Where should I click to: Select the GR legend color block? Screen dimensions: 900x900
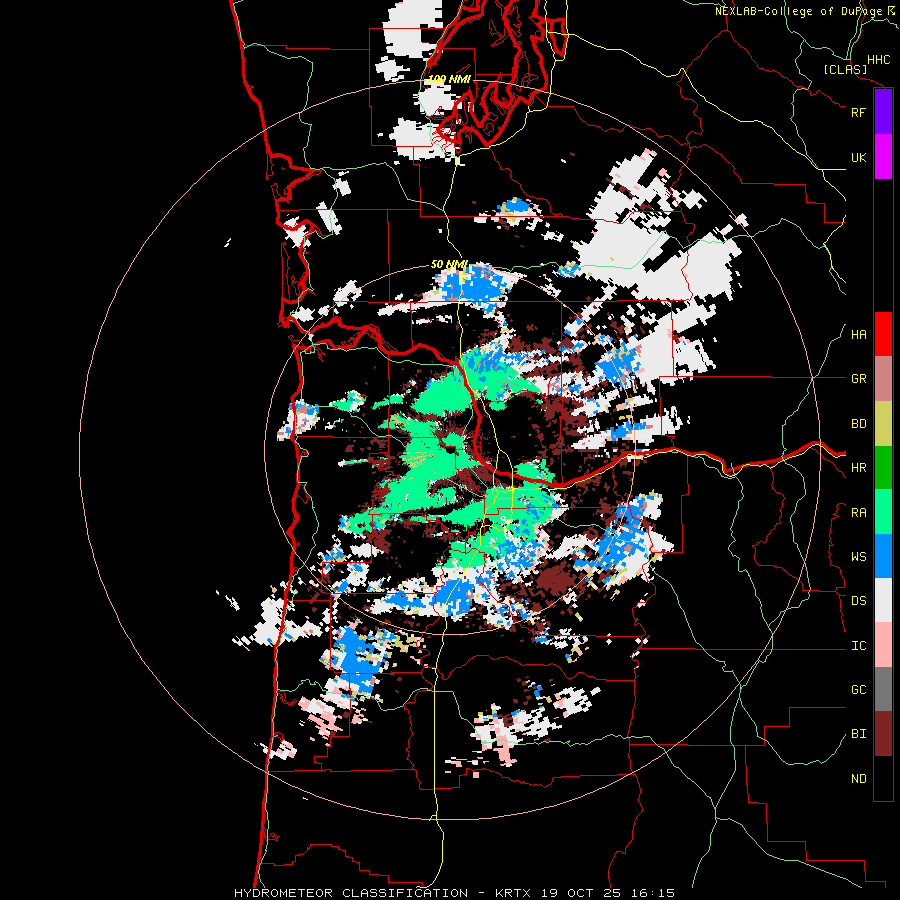883,379
